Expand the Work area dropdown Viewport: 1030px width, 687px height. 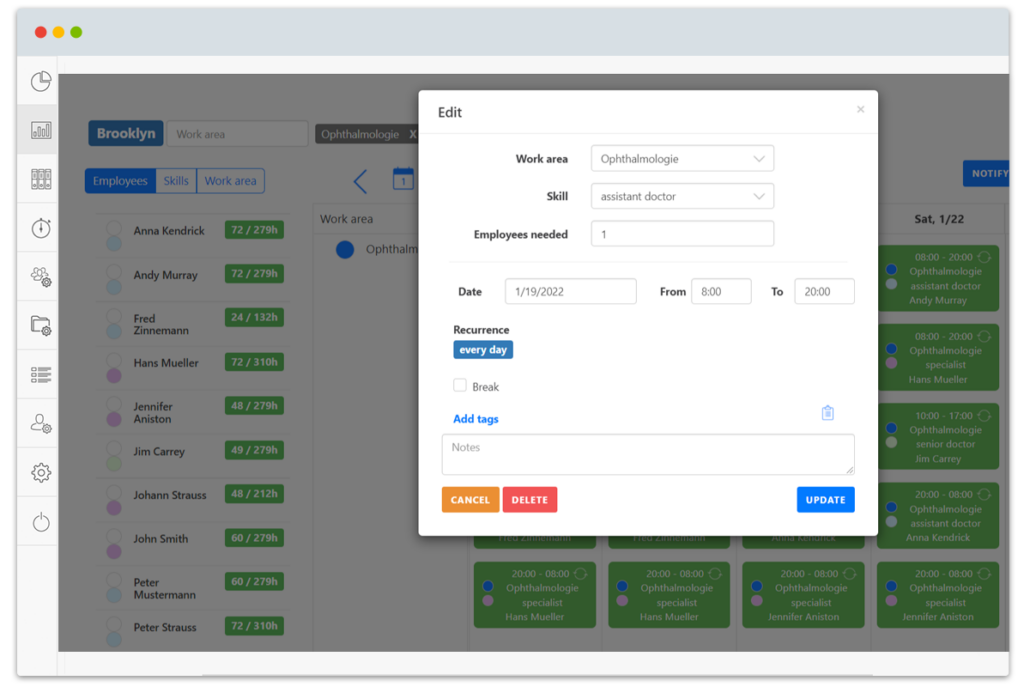pos(682,159)
